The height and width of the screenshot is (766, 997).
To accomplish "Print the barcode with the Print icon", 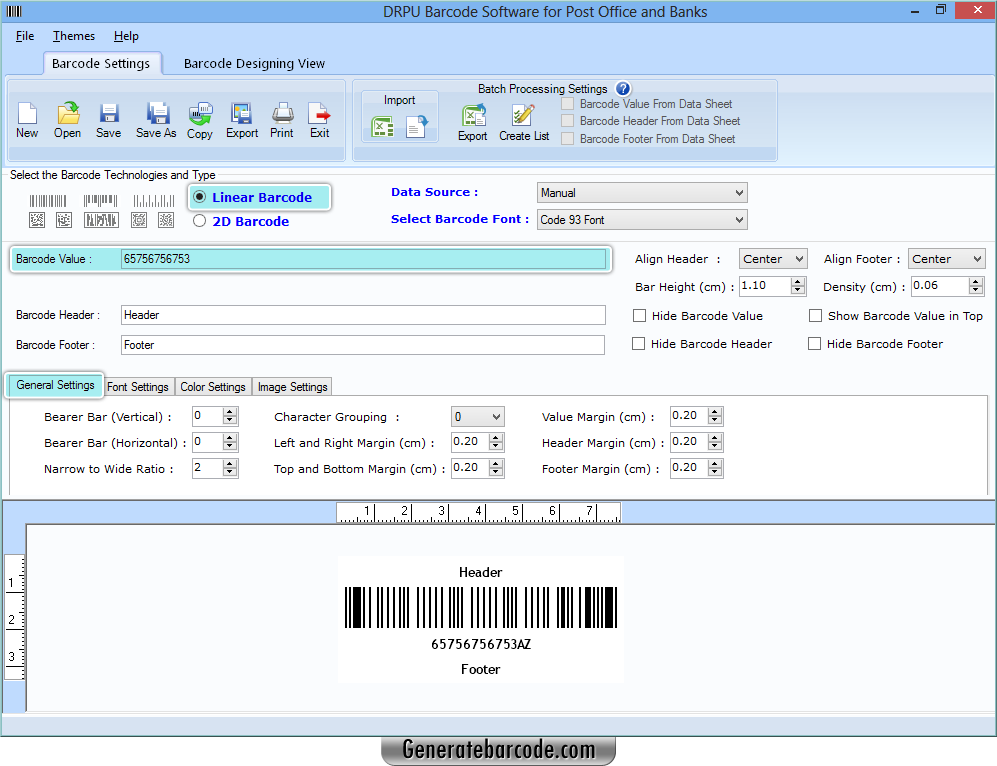I will coord(282,113).
